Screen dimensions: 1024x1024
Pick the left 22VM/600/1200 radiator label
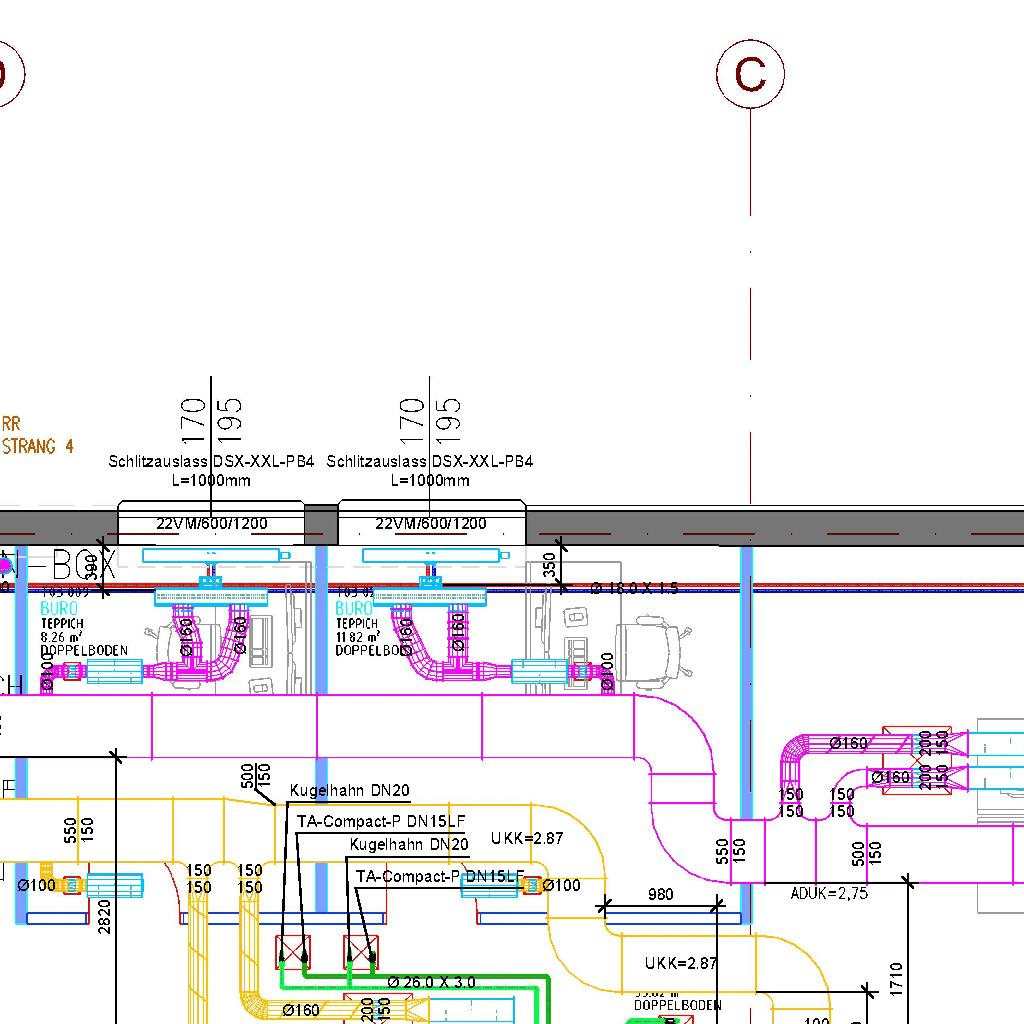(212, 523)
